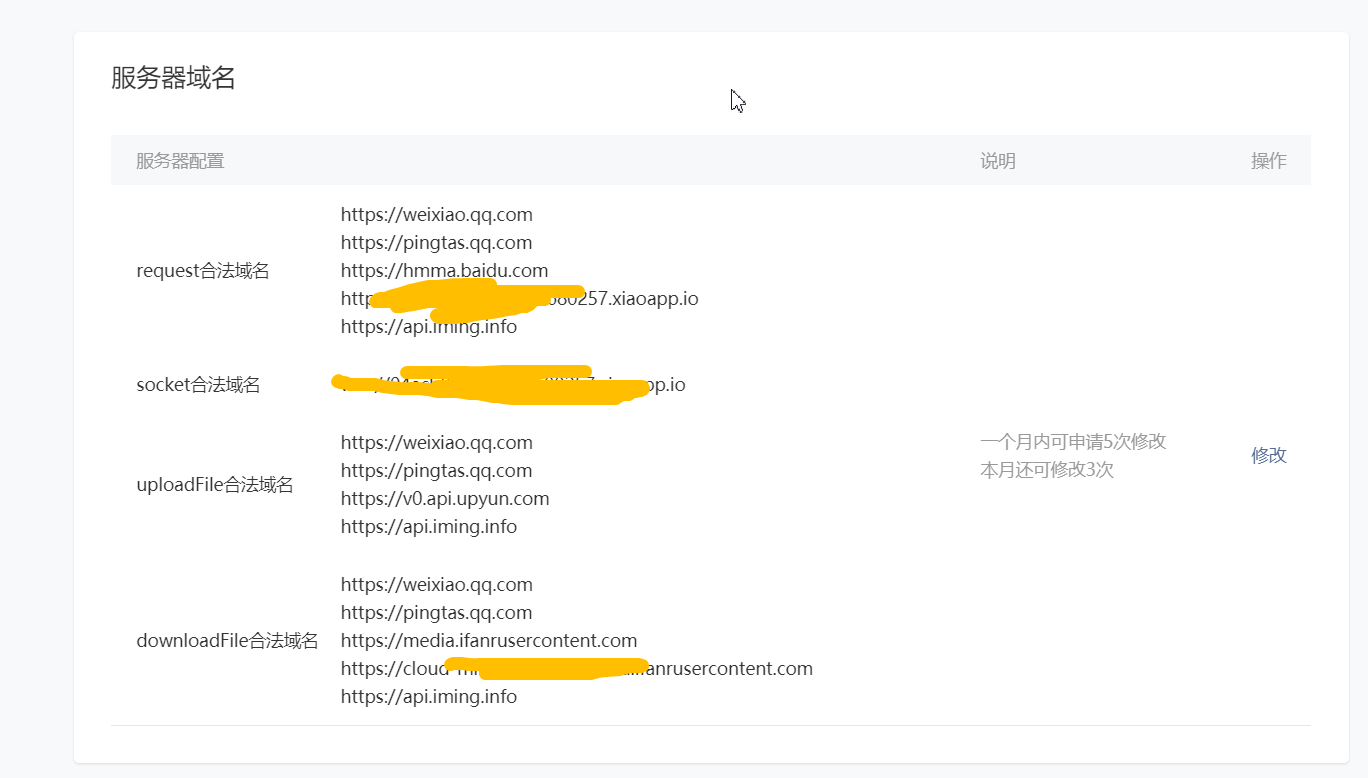Click the 修改 link in the 操作 column
This screenshot has width=1368, height=778.
[1268, 455]
